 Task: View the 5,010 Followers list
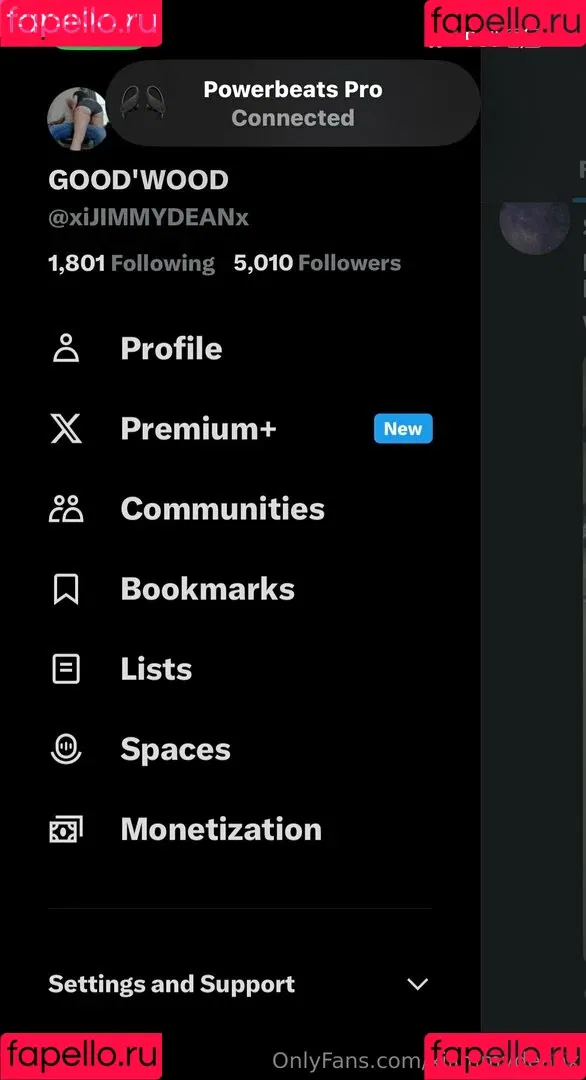point(317,263)
